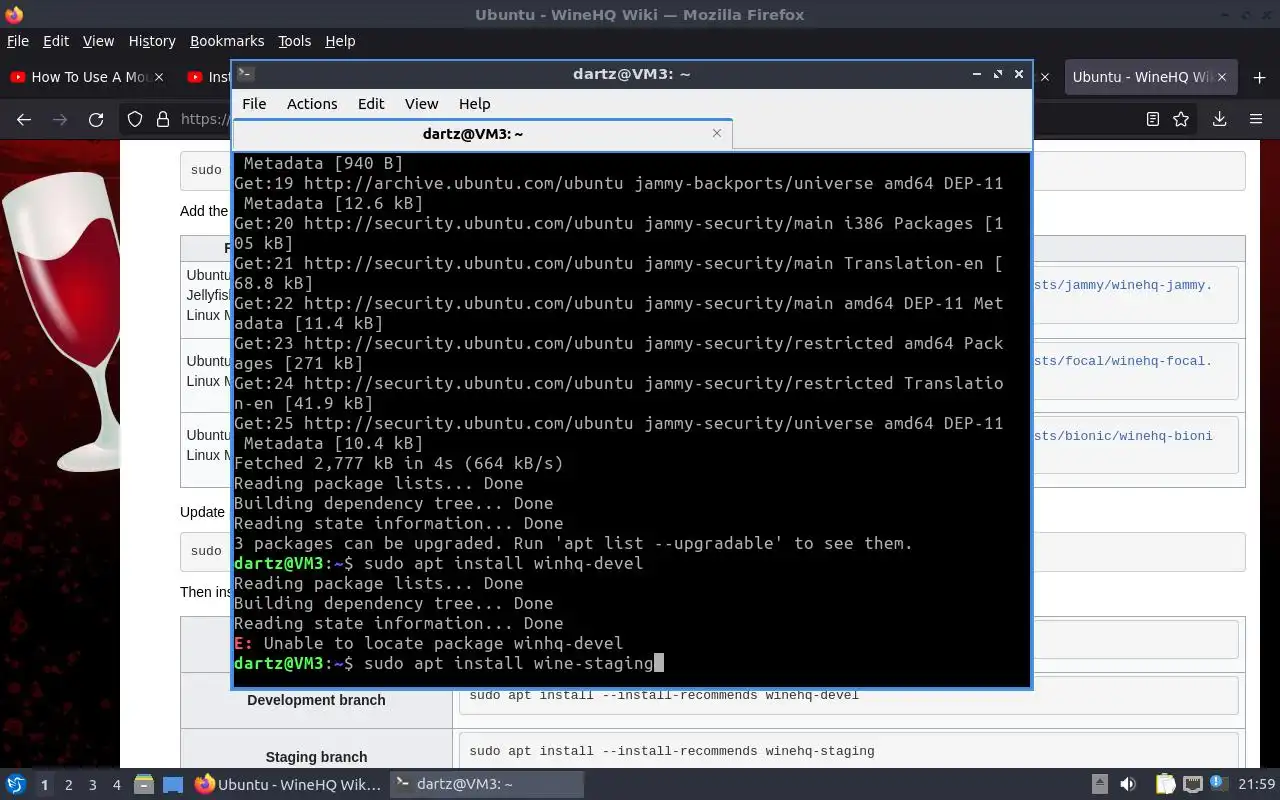
Task: Click the '3 packages can be upgraded' line
Action: (573, 543)
